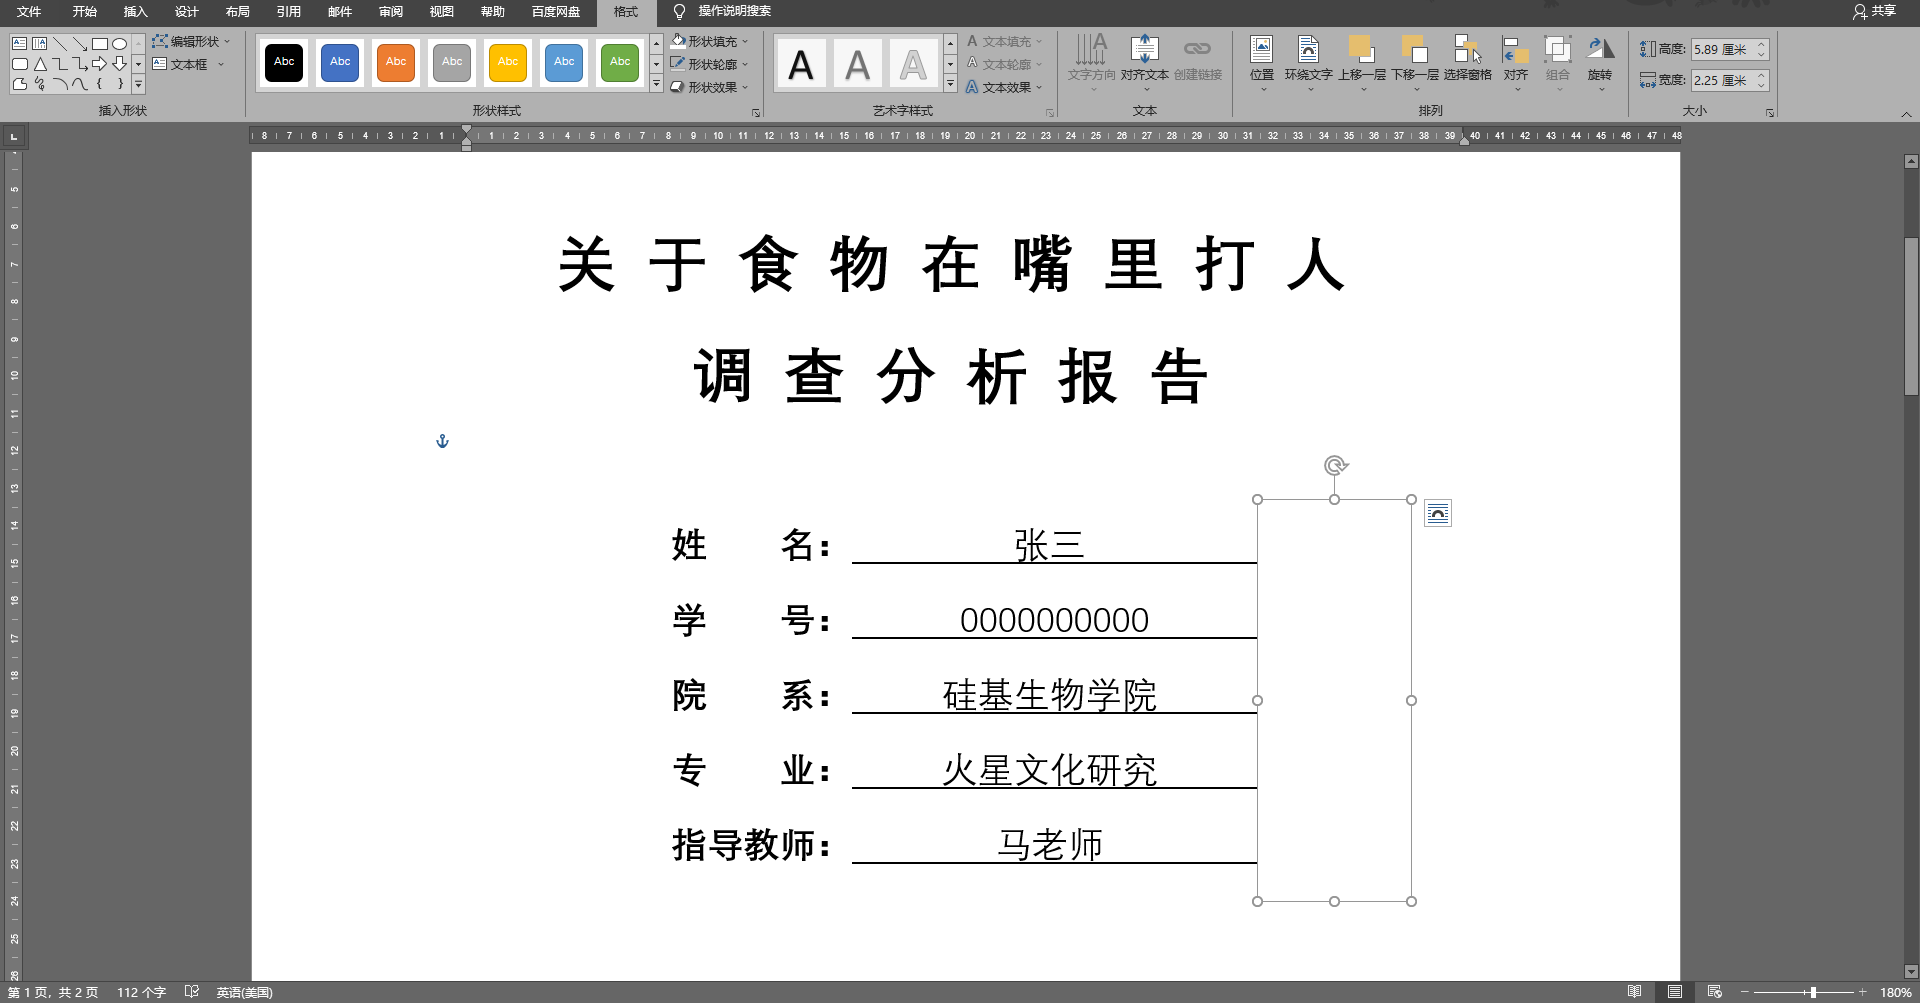Switch to the Baidu Netdisk (百度网盘) tab
Viewport: 1920px width, 1003px height.
pos(556,12)
